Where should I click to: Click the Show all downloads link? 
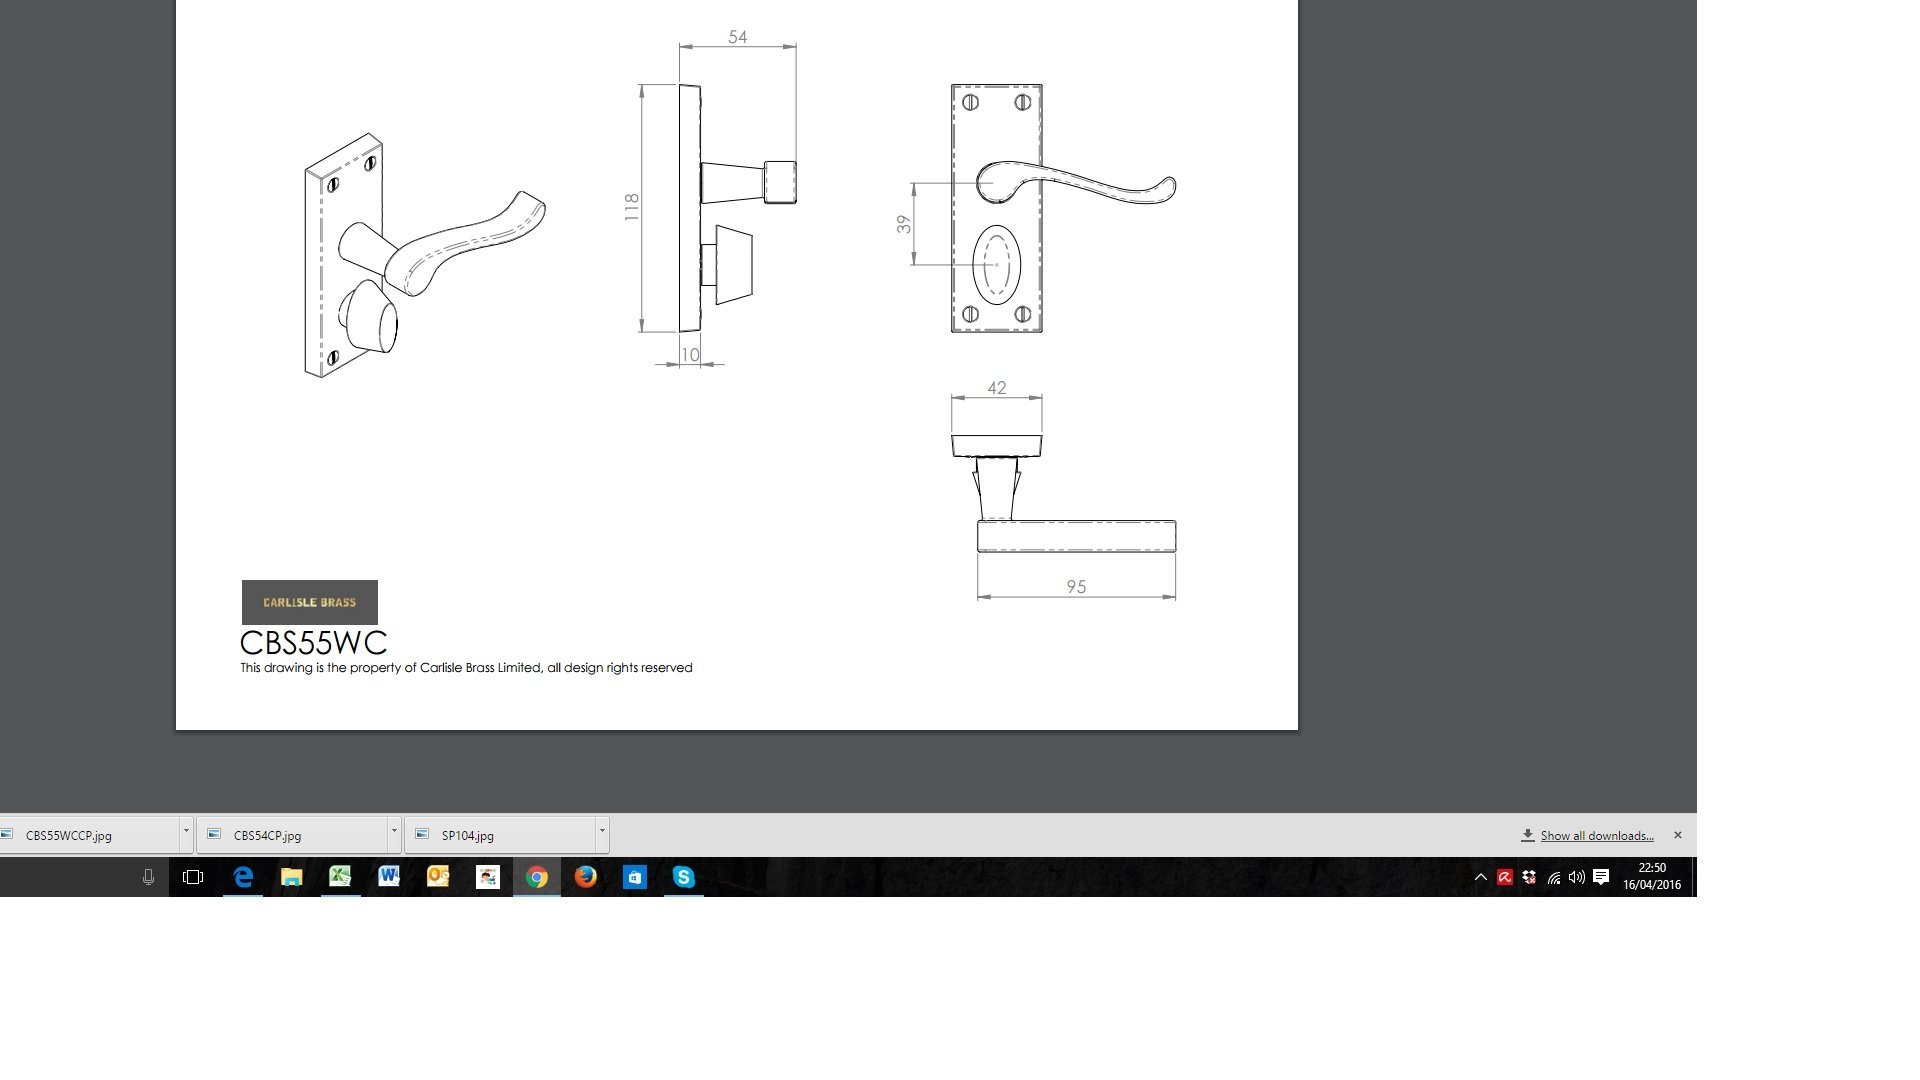1596,836
